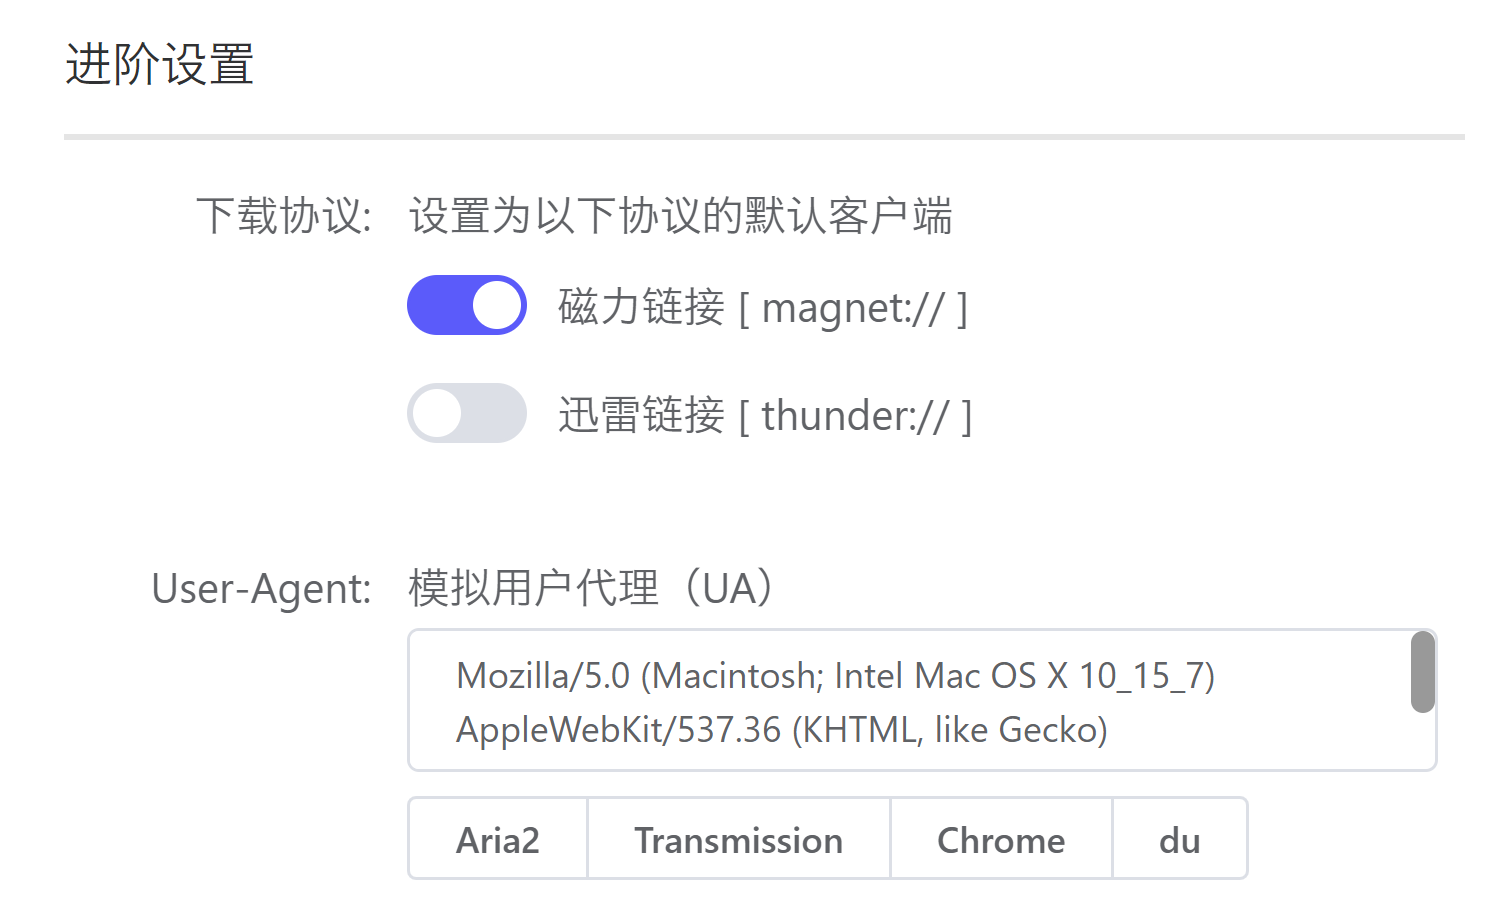
Task: Disable the magnet:// link toggle
Action: (466, 305)
